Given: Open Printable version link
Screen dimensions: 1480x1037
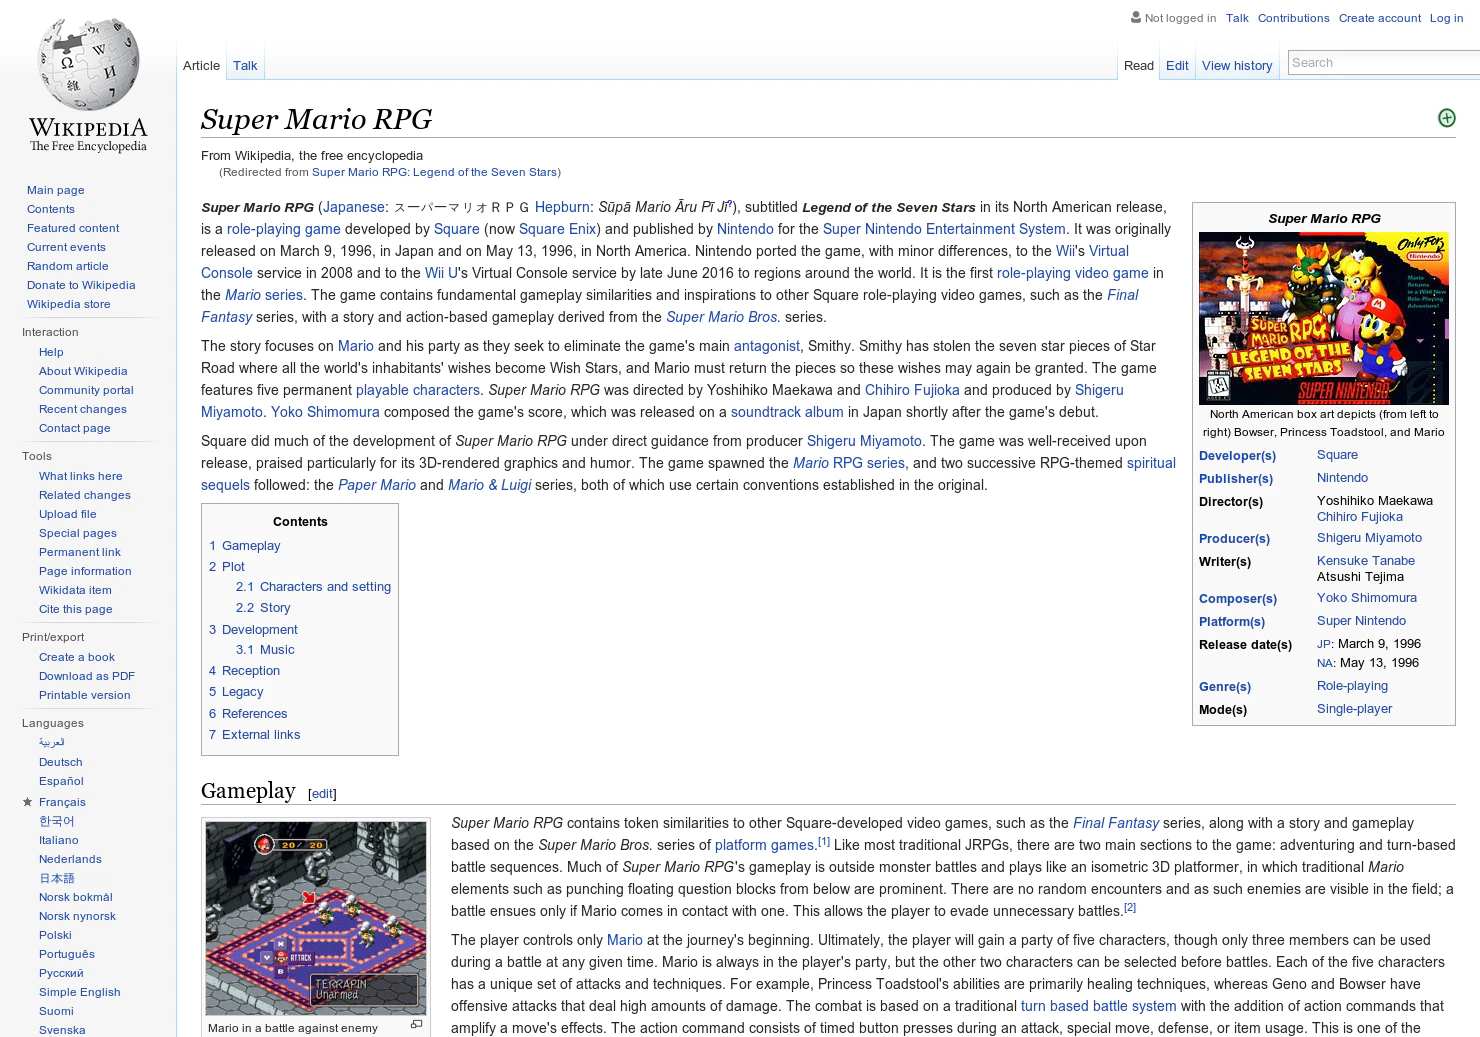Looking at the screenshot, I should pyautogui.click(x=84, y=695).
